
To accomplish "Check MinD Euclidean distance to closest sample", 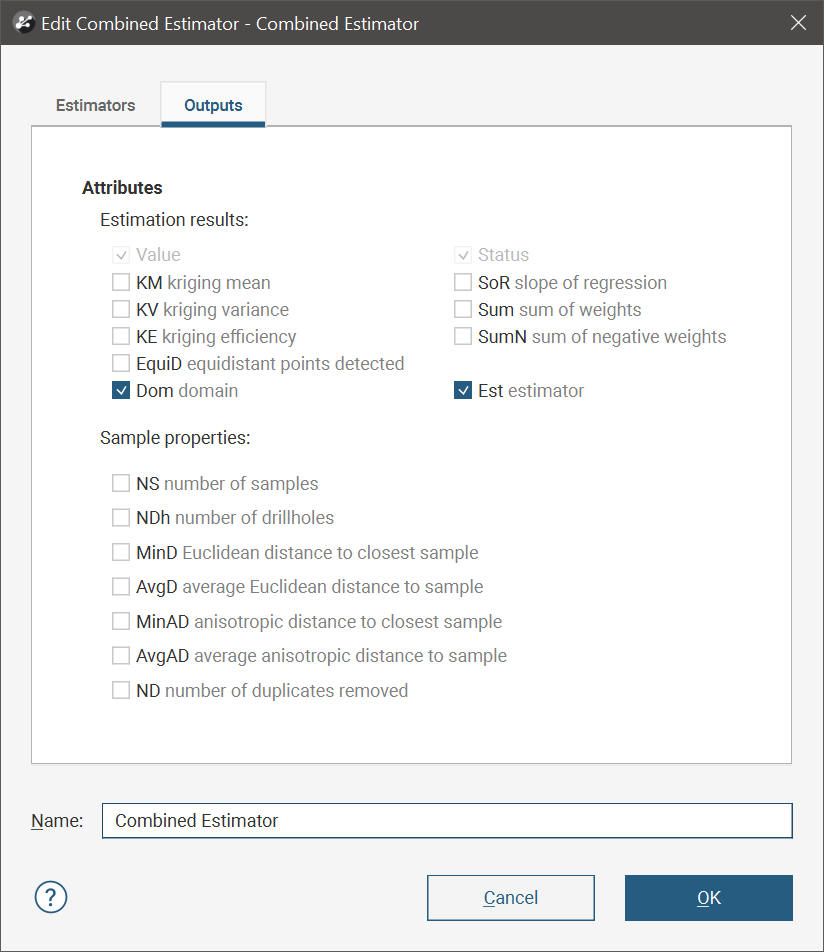I will click(x=121, y=553).
